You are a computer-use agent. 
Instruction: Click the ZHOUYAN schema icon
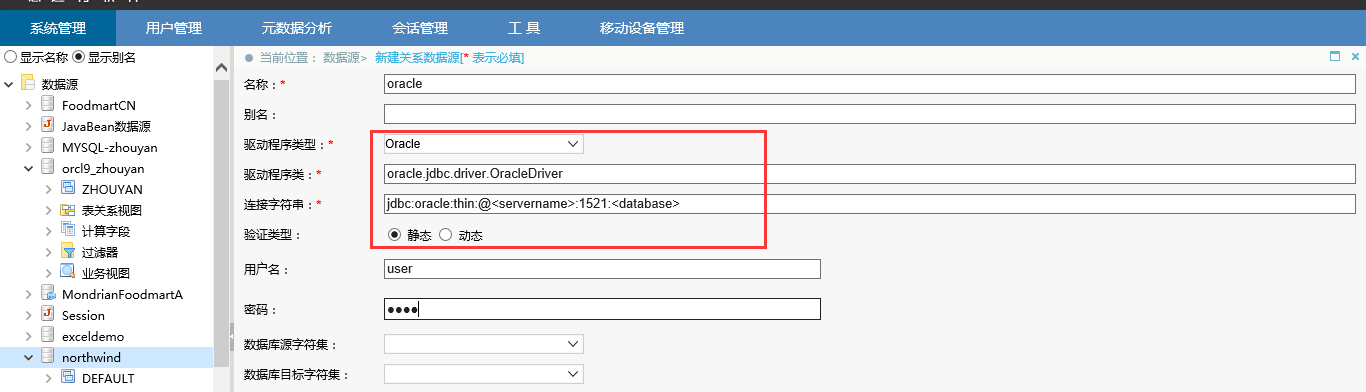point(67,189)
